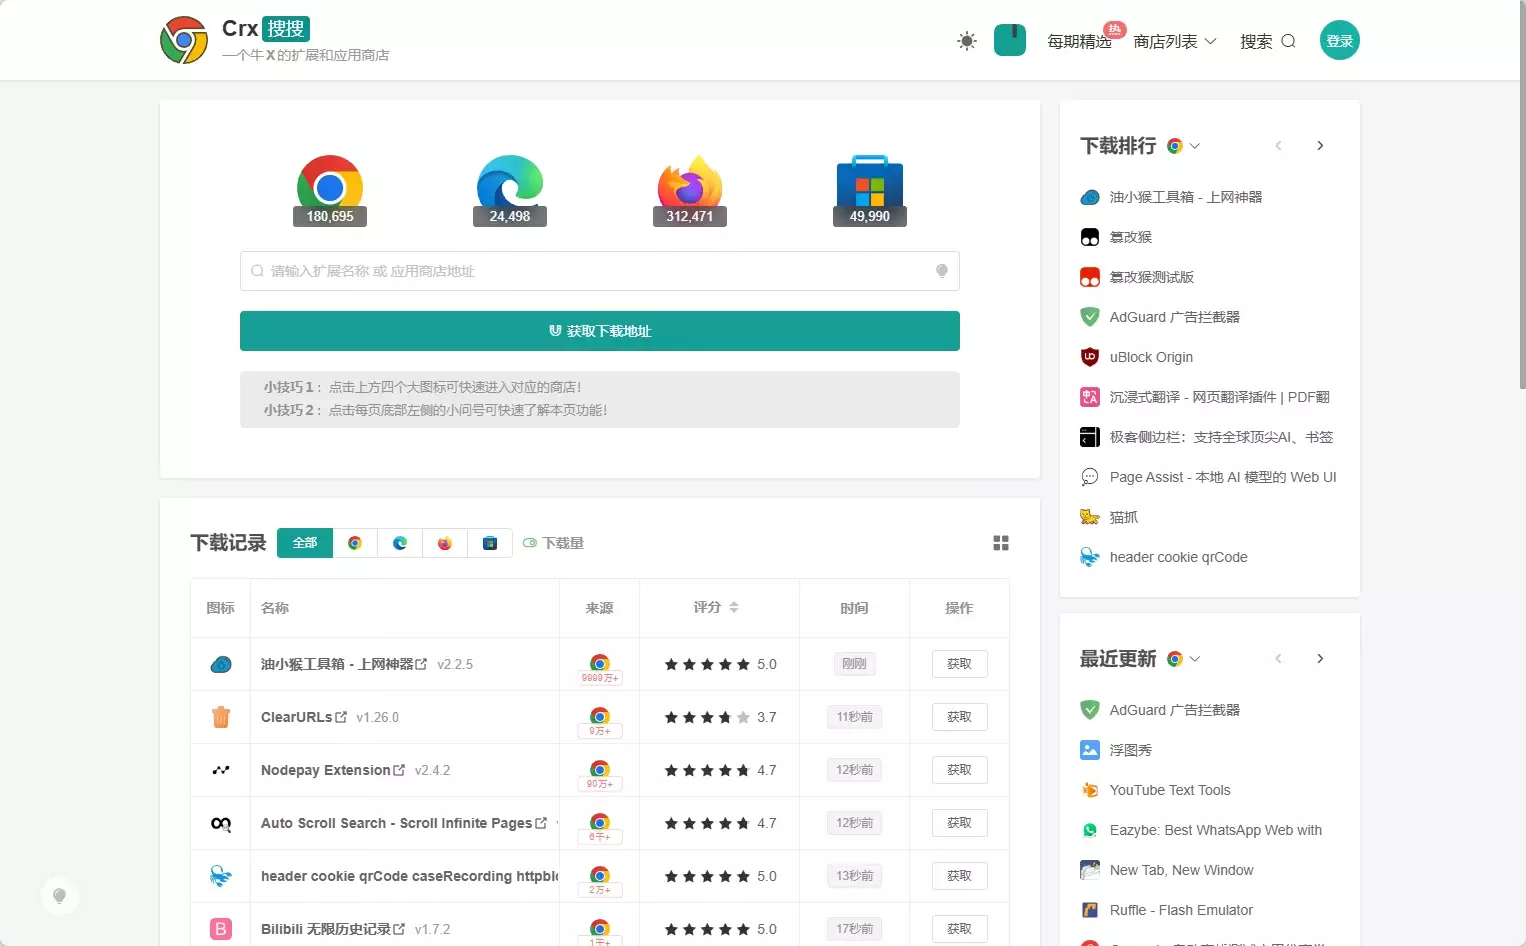Go to previous page of 最近更新
The height and width of the screenshot is (946, 1526).
[x=1278, y=659]
